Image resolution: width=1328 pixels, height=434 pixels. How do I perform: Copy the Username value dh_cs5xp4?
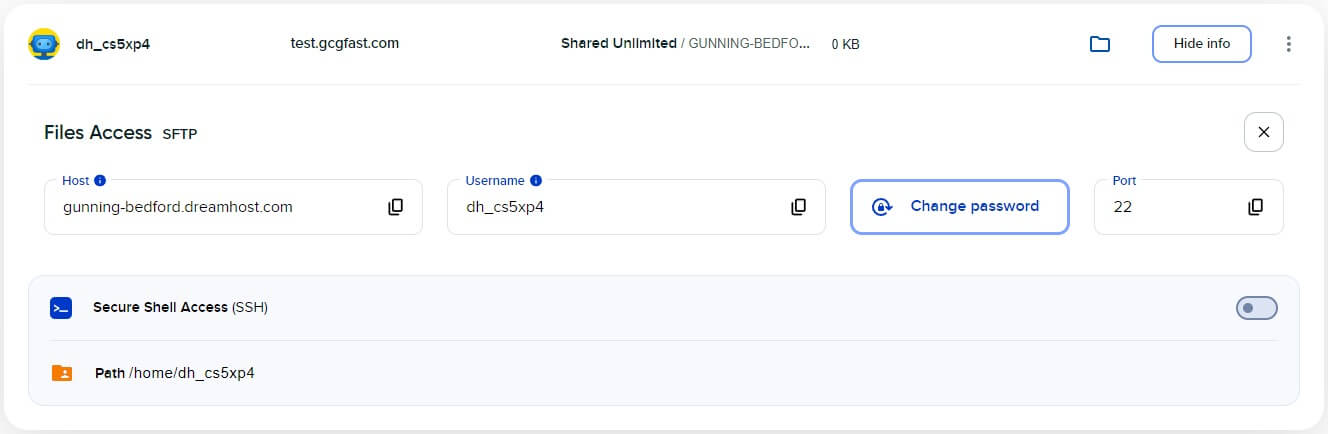tap(799, 207)
